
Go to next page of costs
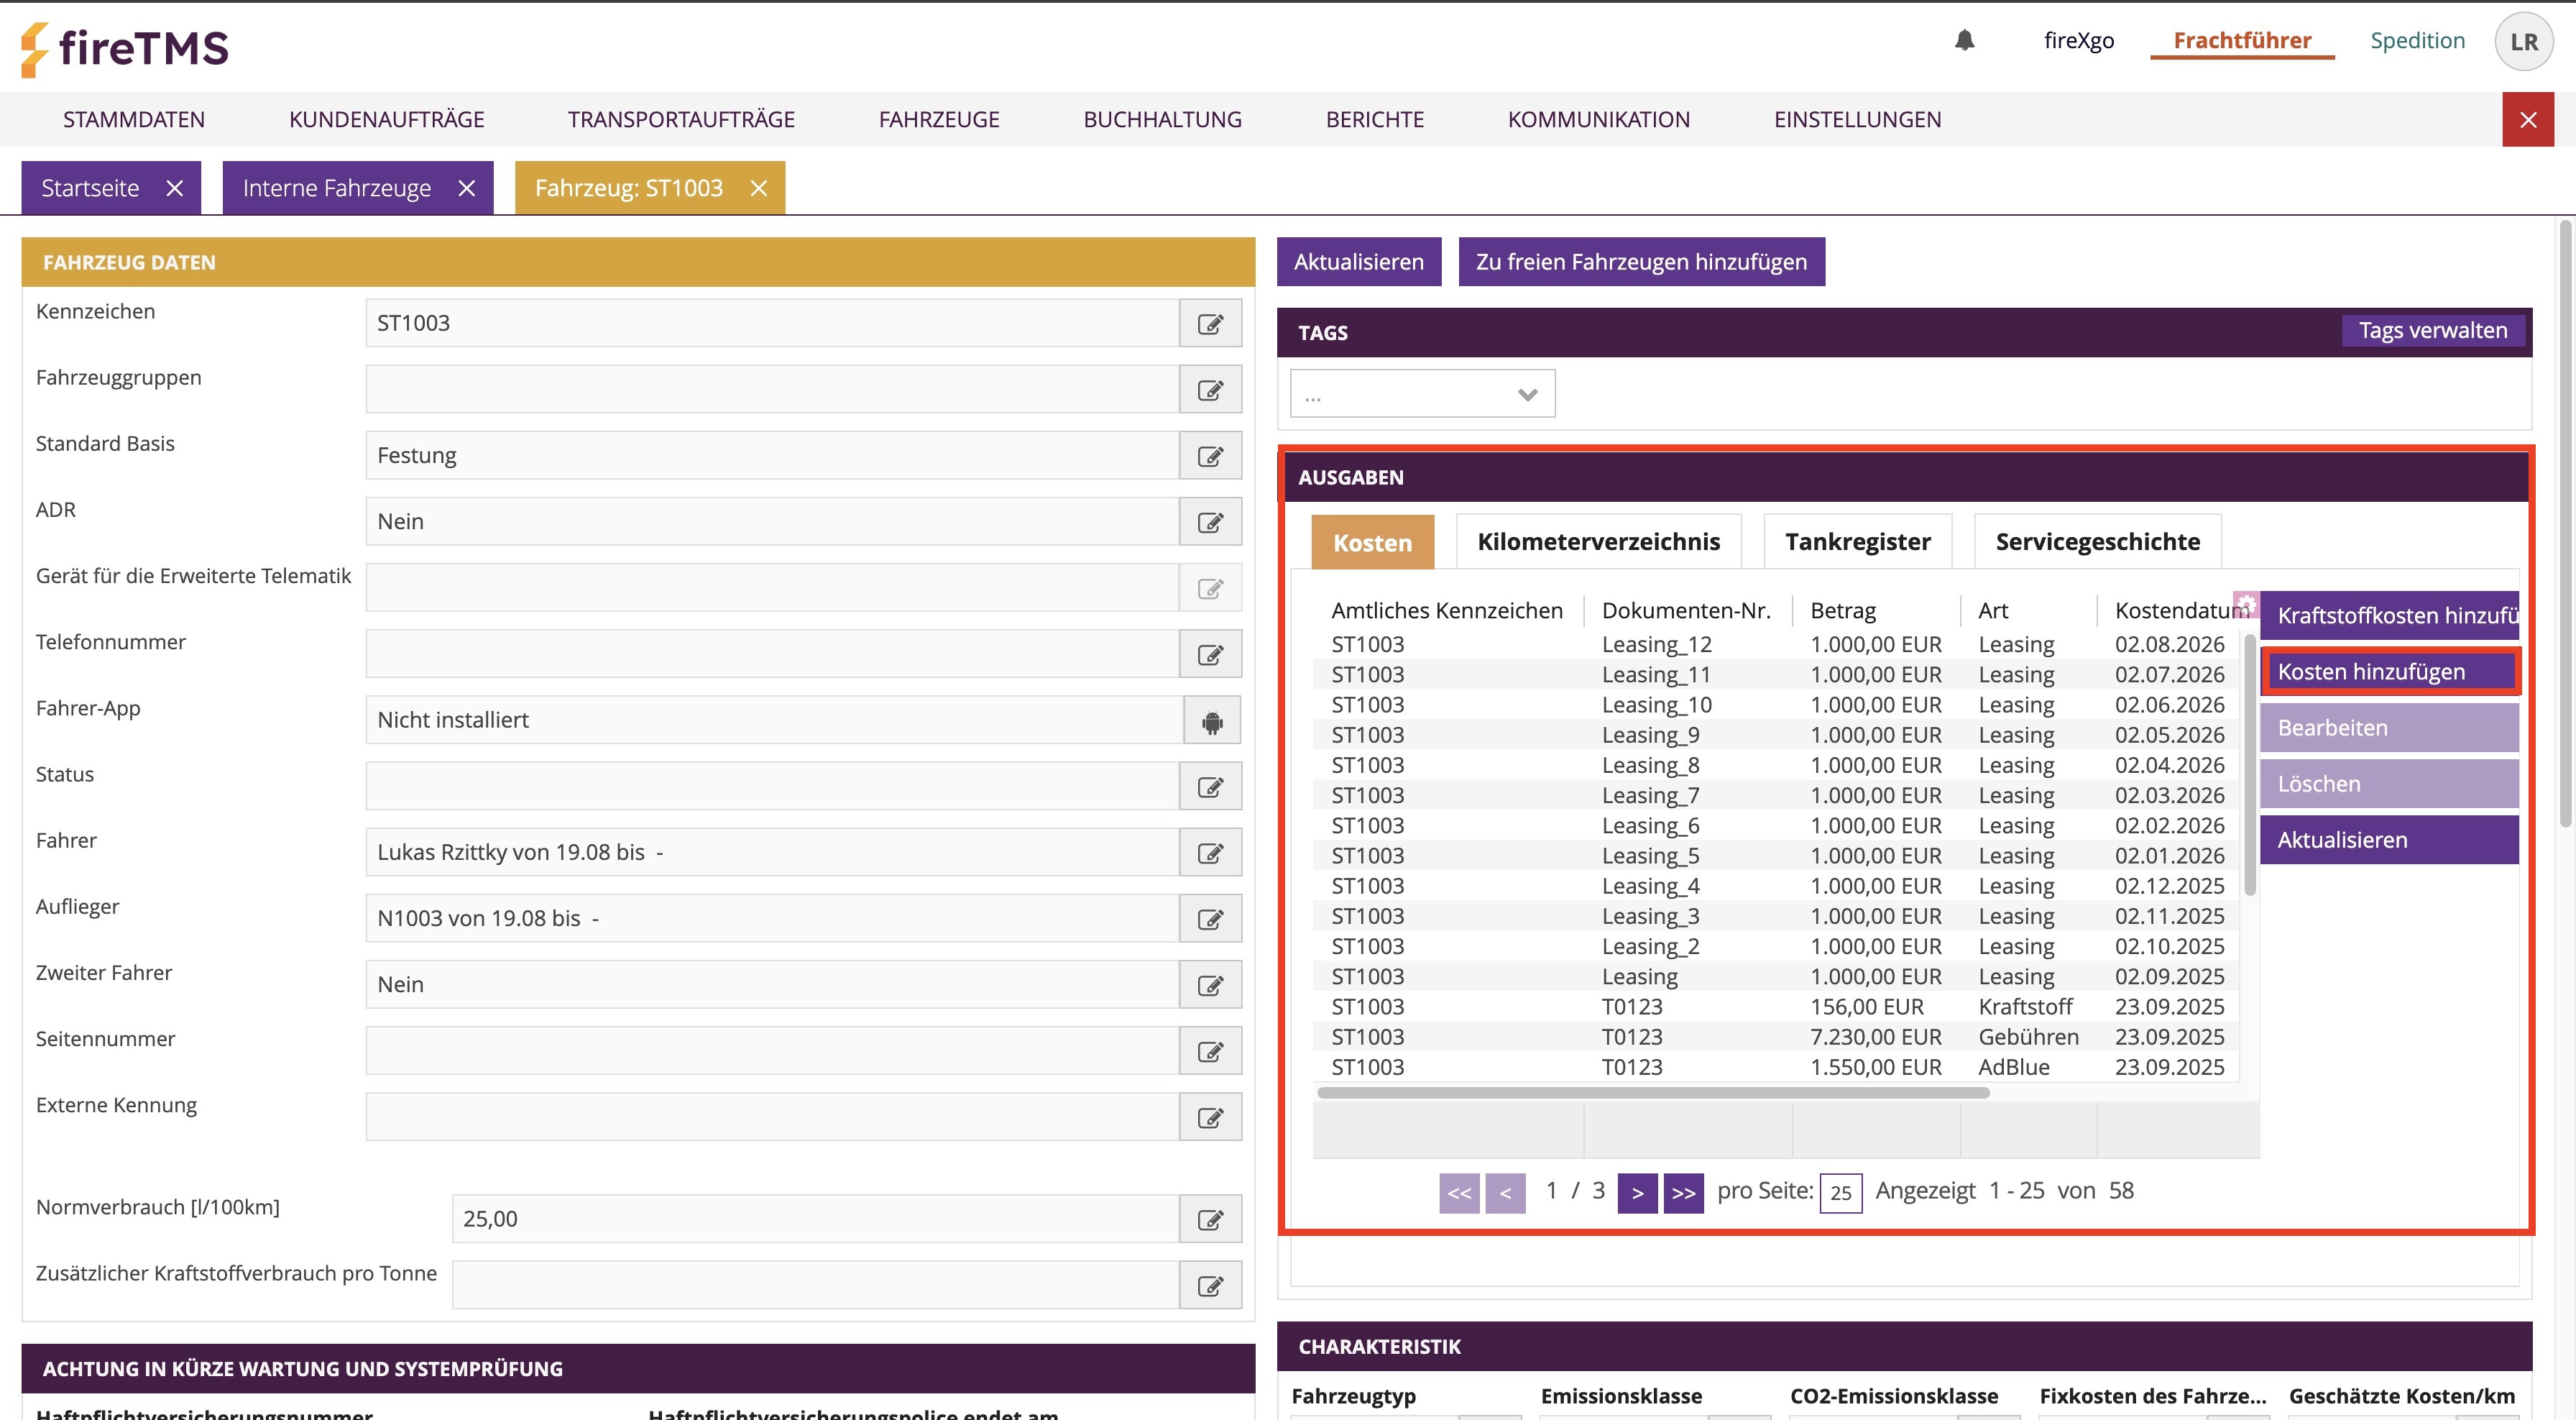pos(1637,1192)
